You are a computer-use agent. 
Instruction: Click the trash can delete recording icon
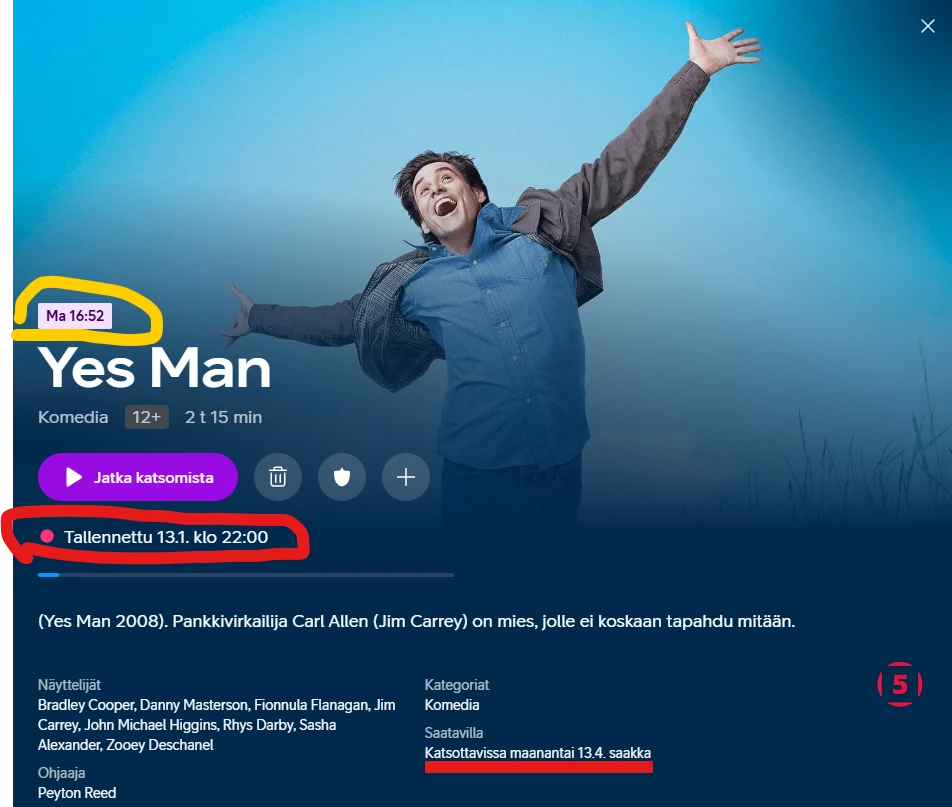(x=278, y=477)
